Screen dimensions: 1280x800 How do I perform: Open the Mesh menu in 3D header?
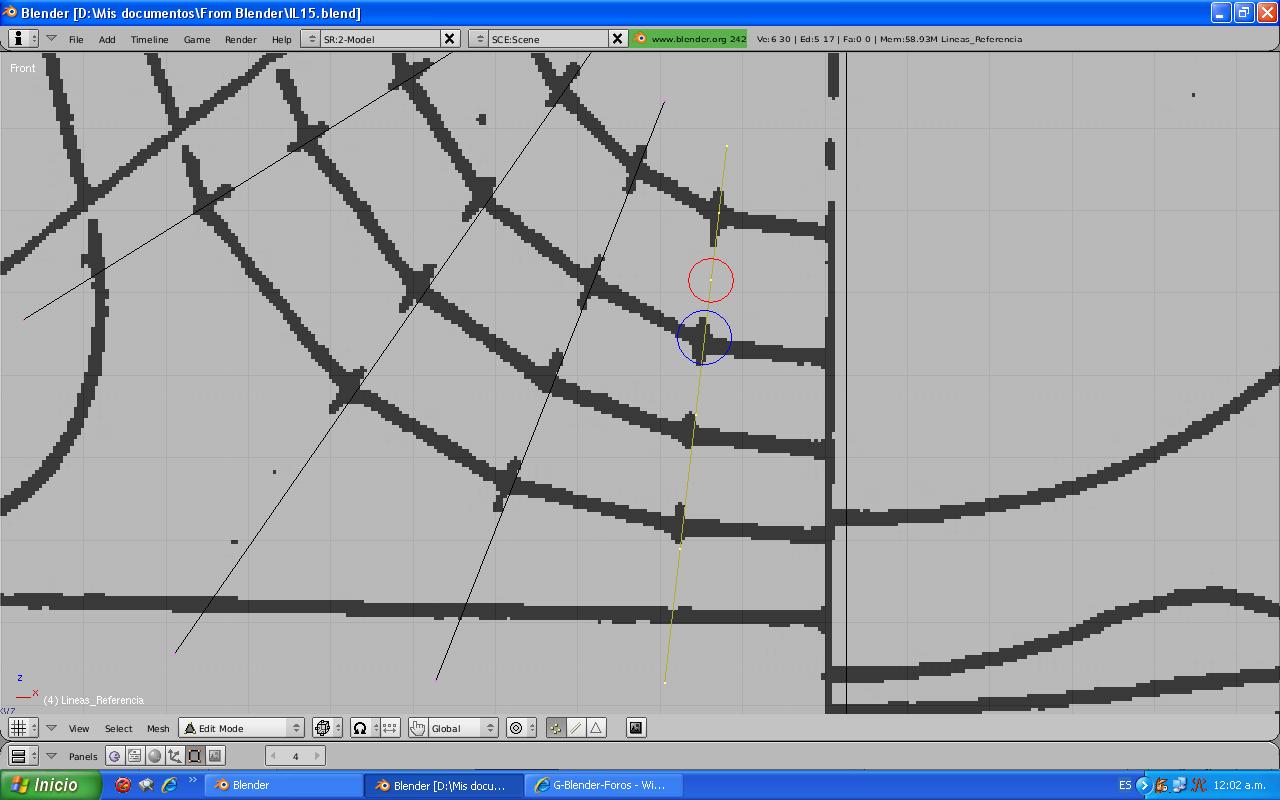[158, 728]
